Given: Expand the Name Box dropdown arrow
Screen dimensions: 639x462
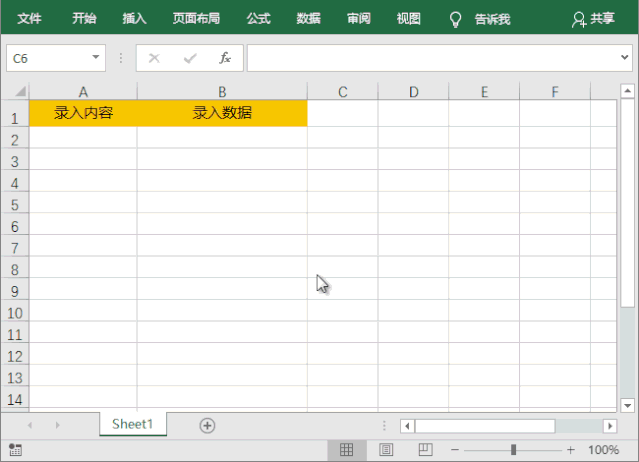Looking at the screenshot, I should [96, 57].
